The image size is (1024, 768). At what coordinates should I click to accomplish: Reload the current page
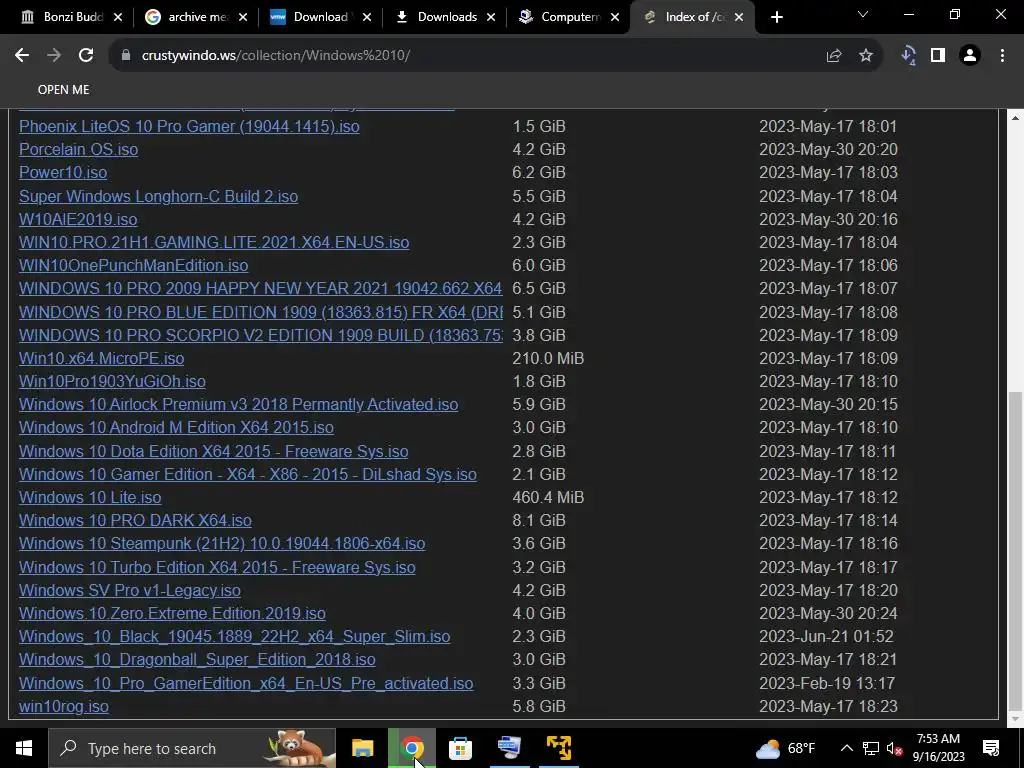point(86,56)
